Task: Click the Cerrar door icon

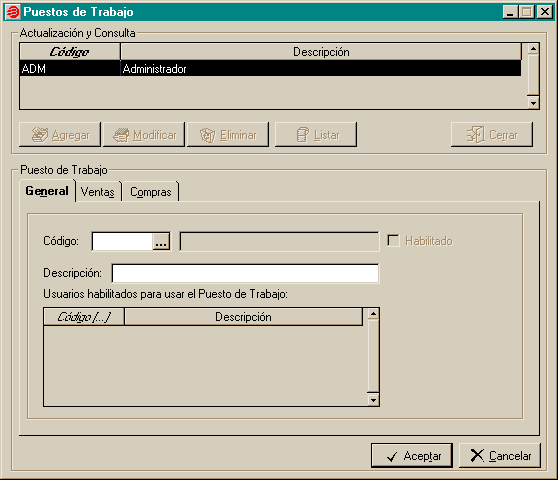Action: pos(476,135)
